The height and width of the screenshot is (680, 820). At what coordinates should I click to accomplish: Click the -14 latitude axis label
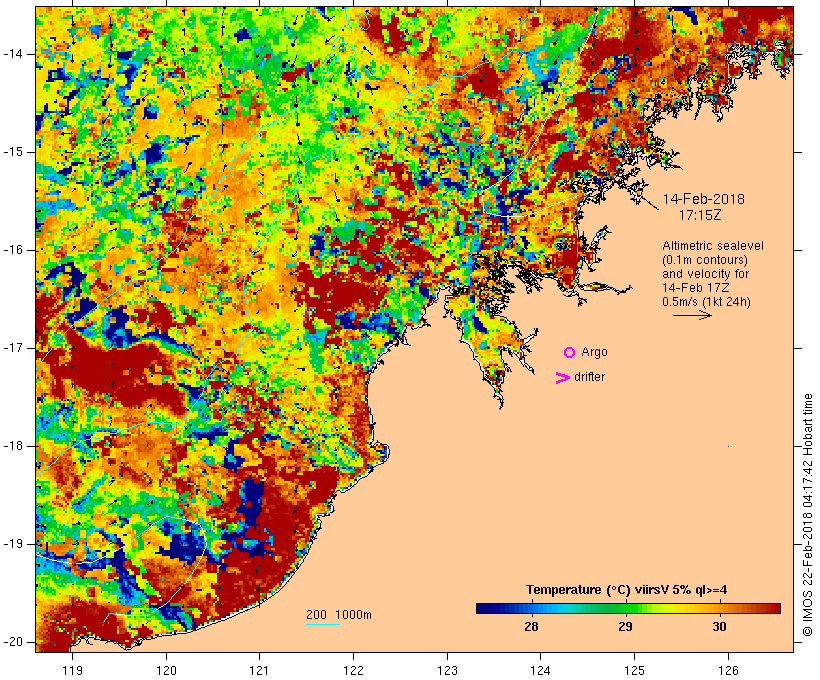[13, 54]
